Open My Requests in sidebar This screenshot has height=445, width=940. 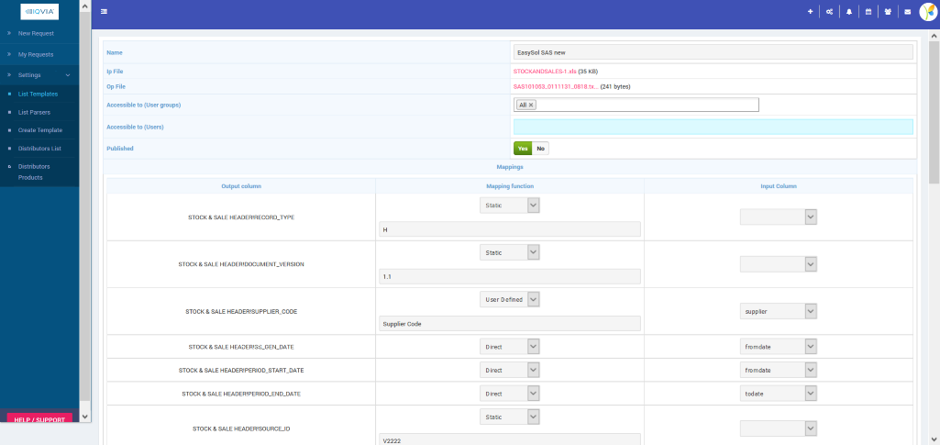point(36,55)
